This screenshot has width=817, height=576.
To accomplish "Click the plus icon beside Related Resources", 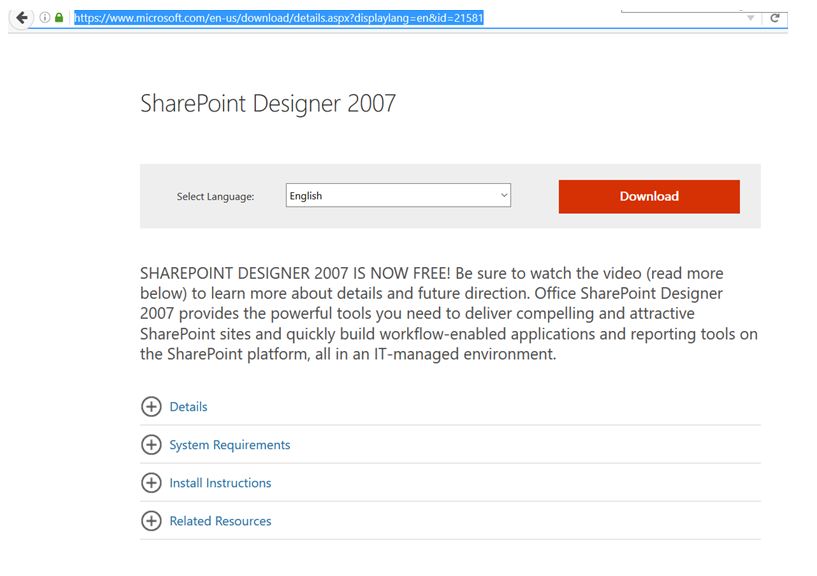I will pyautogui.click(x=151, y=521).
